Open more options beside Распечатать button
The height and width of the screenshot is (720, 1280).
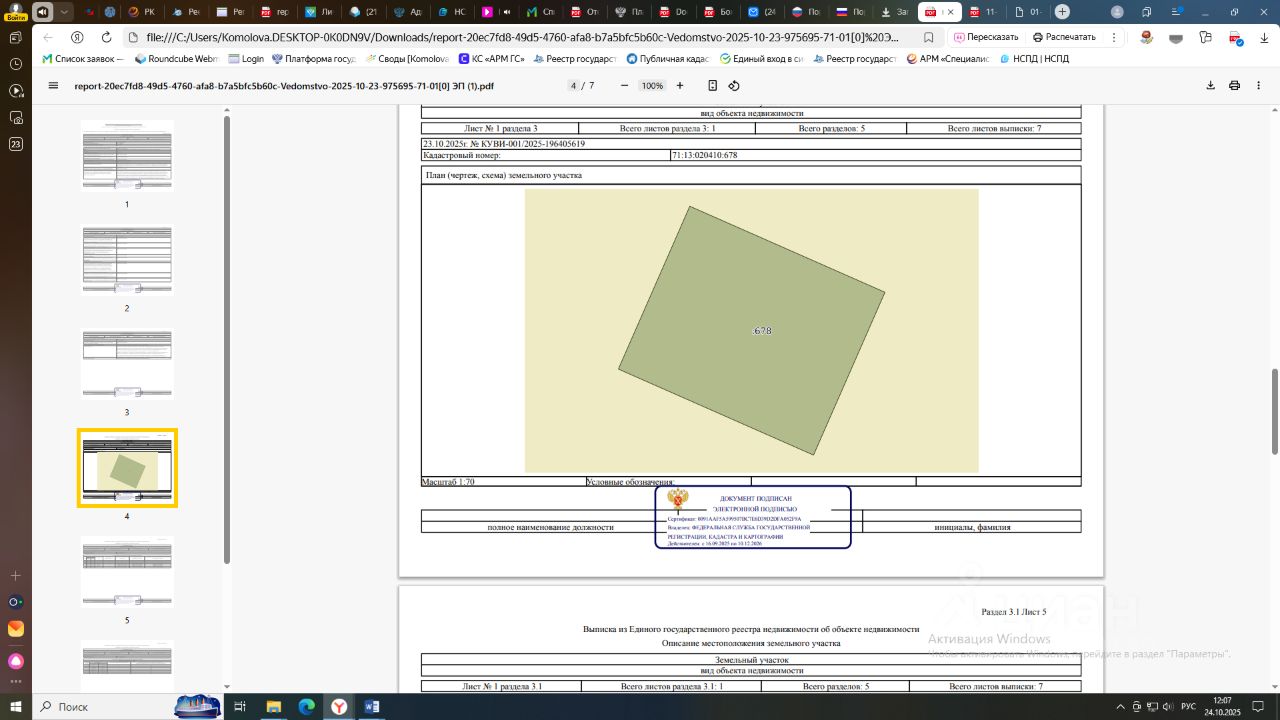(1115, 37)
